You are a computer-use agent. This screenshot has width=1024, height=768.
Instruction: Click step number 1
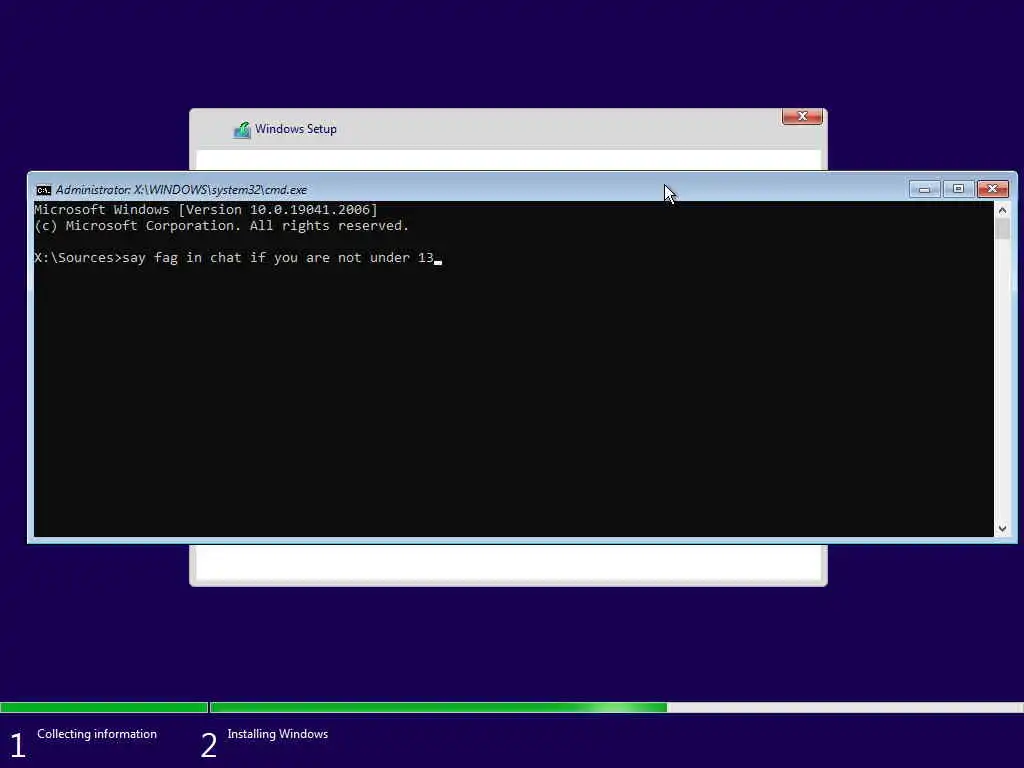tap(18, 745)
